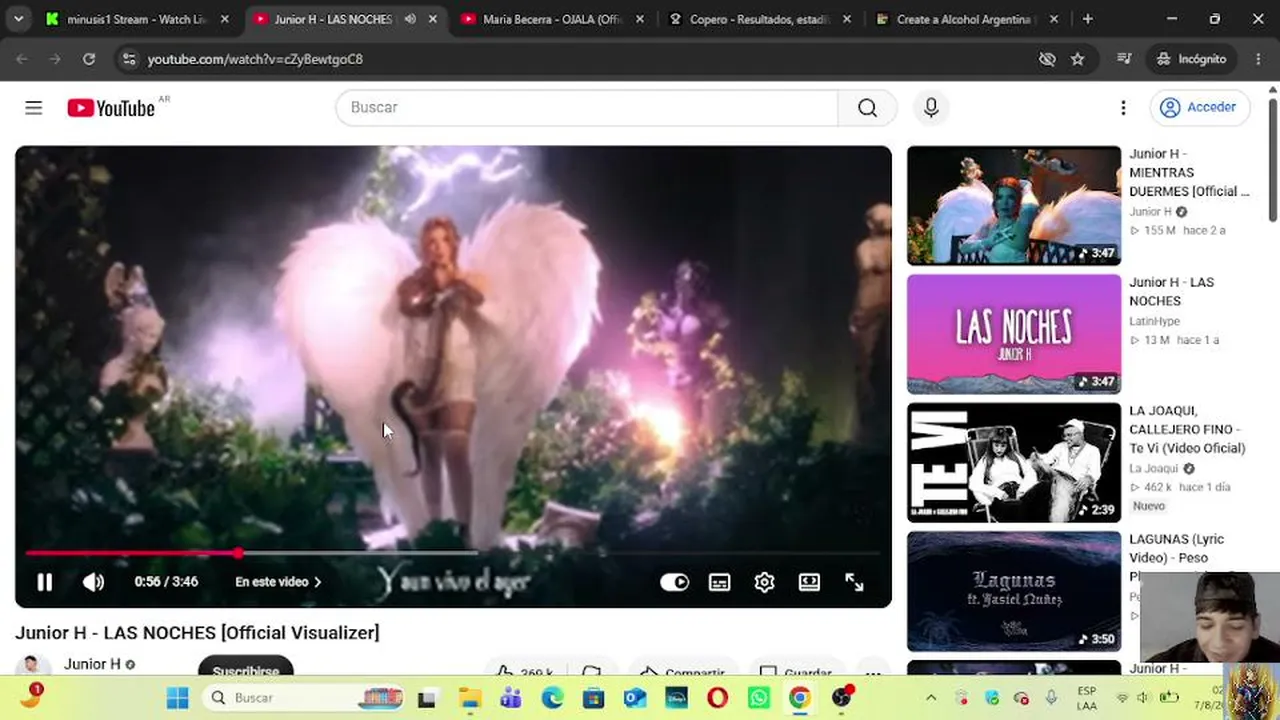
Task: Open Microsoft Store from the taskbar
Action: pyautogui.click(x=594, y=698)
